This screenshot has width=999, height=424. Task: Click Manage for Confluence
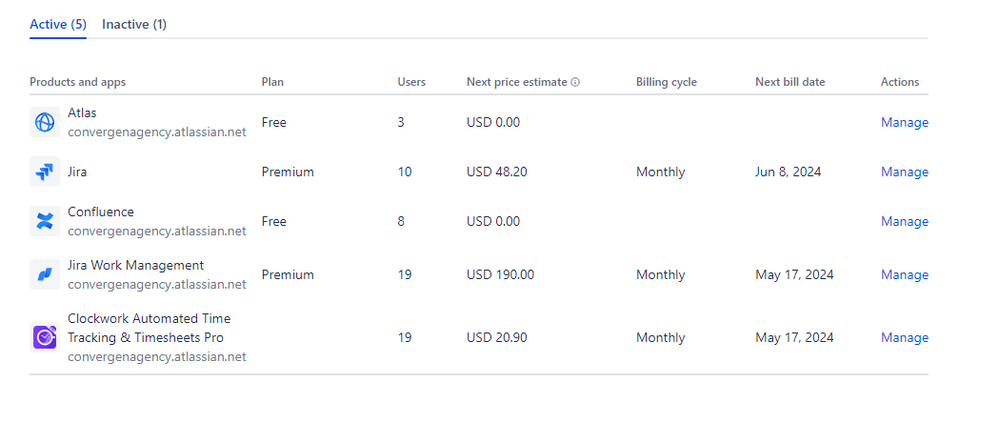tap(904, 222)
